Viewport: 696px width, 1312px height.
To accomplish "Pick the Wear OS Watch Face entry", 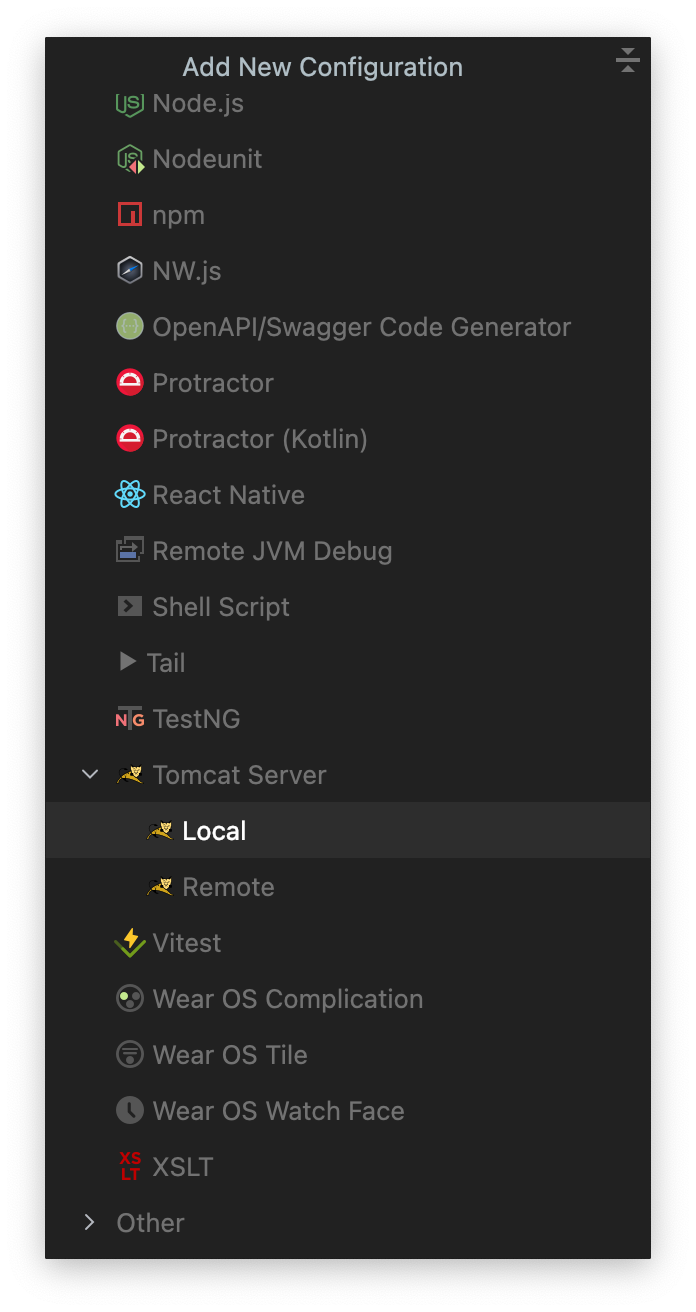I will pos(278,1111).
